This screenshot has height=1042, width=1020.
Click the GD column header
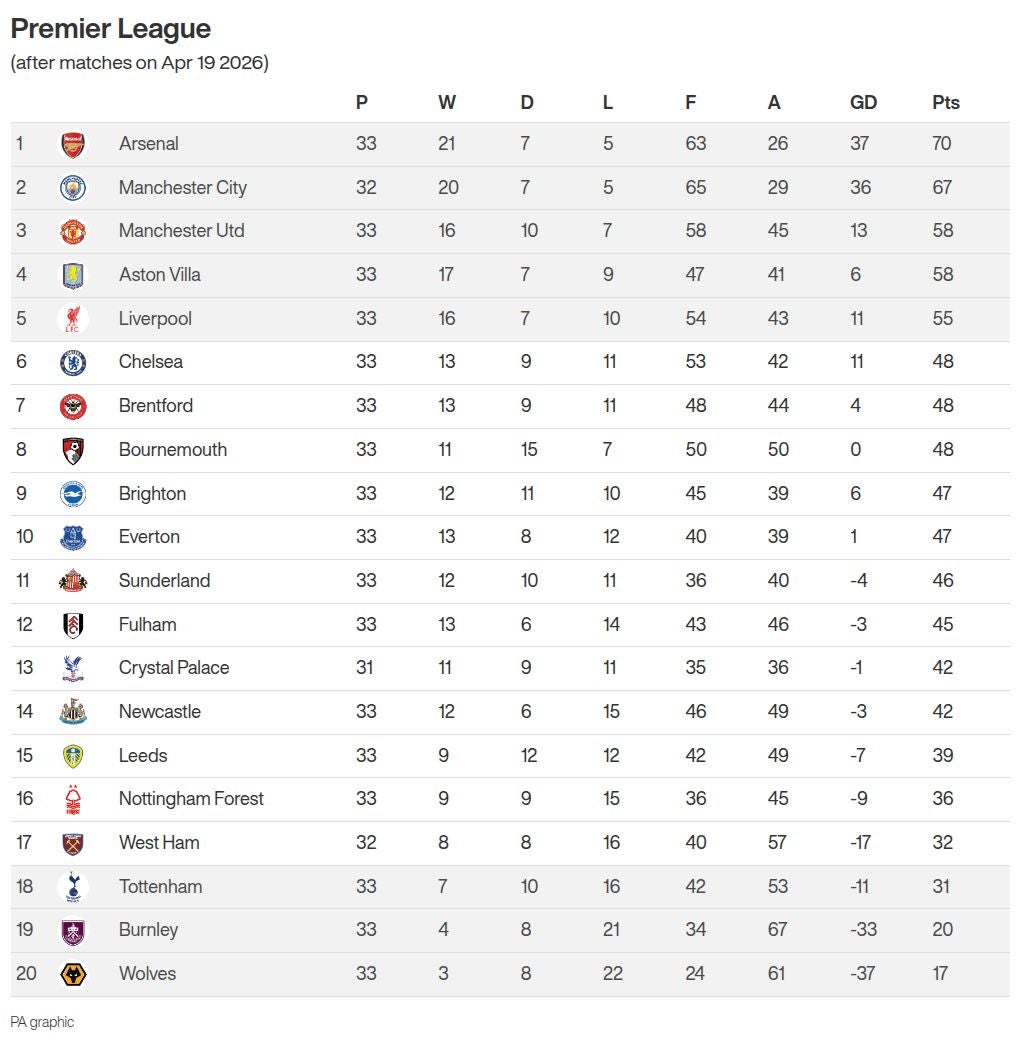(863, 102)
